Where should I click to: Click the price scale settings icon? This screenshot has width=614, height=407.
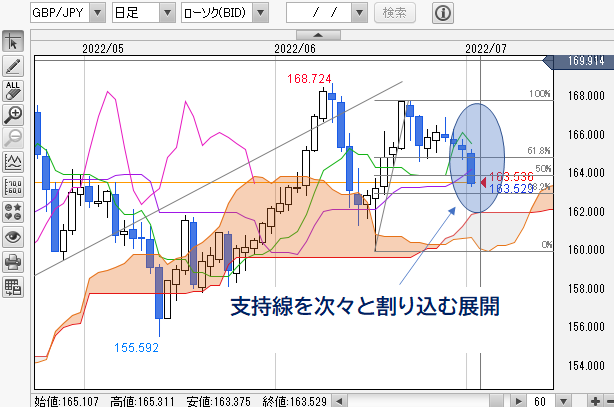click(13, 187)
